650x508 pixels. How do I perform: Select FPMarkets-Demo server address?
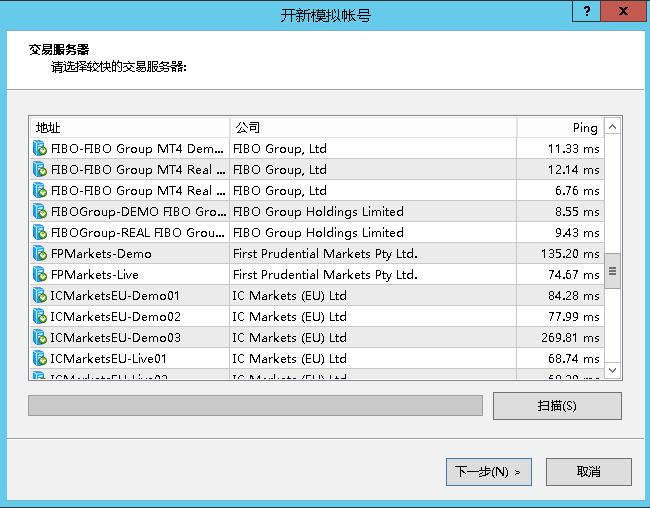[101, 254]
